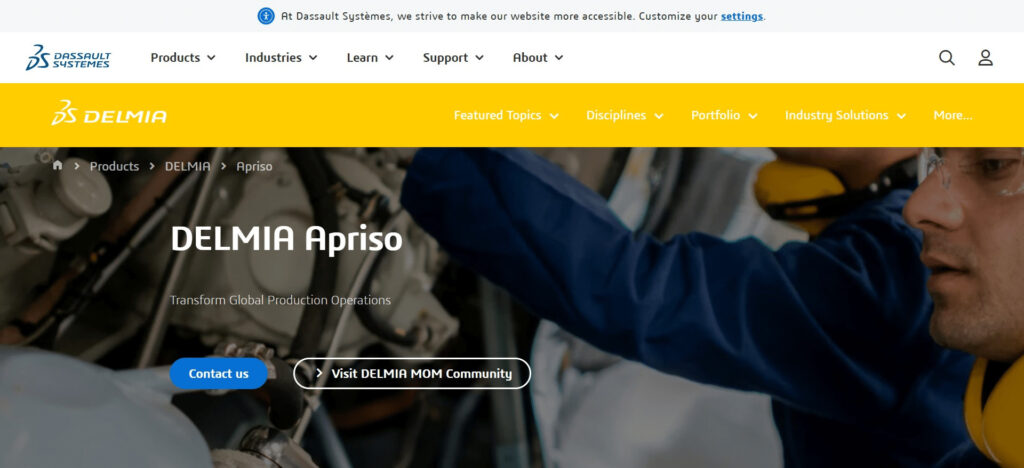
Task: Open the Products breadcrumb link
Action: [114, 166]
